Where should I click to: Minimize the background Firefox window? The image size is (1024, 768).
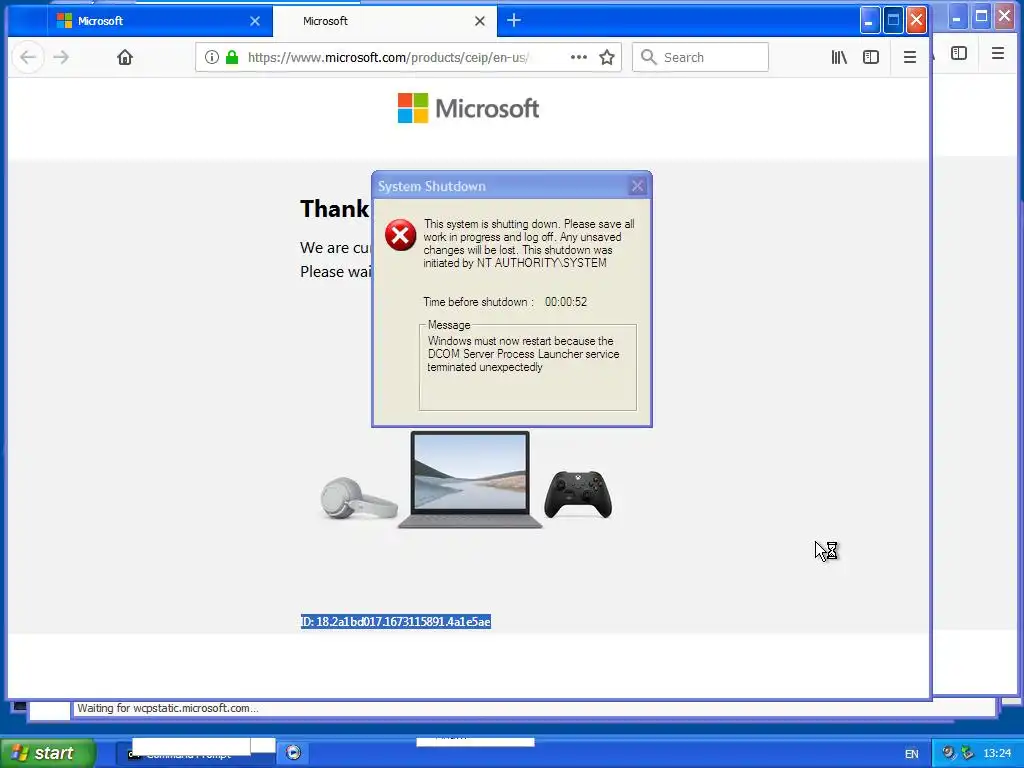(957, 16)
